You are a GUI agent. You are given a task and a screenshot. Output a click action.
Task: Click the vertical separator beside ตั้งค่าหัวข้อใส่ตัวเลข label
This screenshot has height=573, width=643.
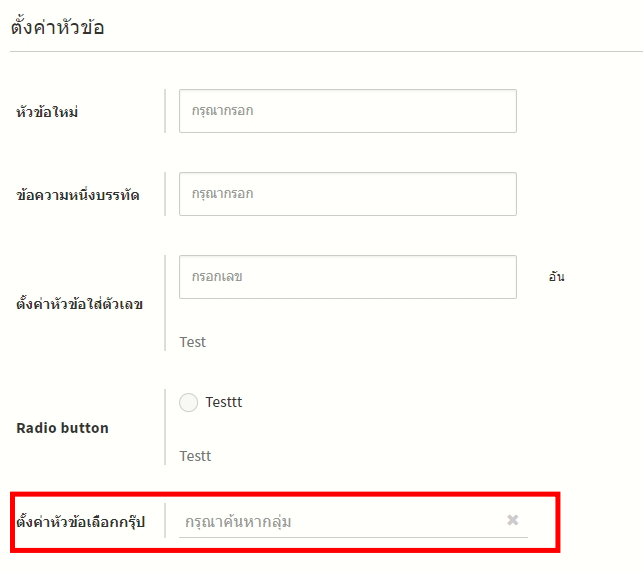[165, 303]
